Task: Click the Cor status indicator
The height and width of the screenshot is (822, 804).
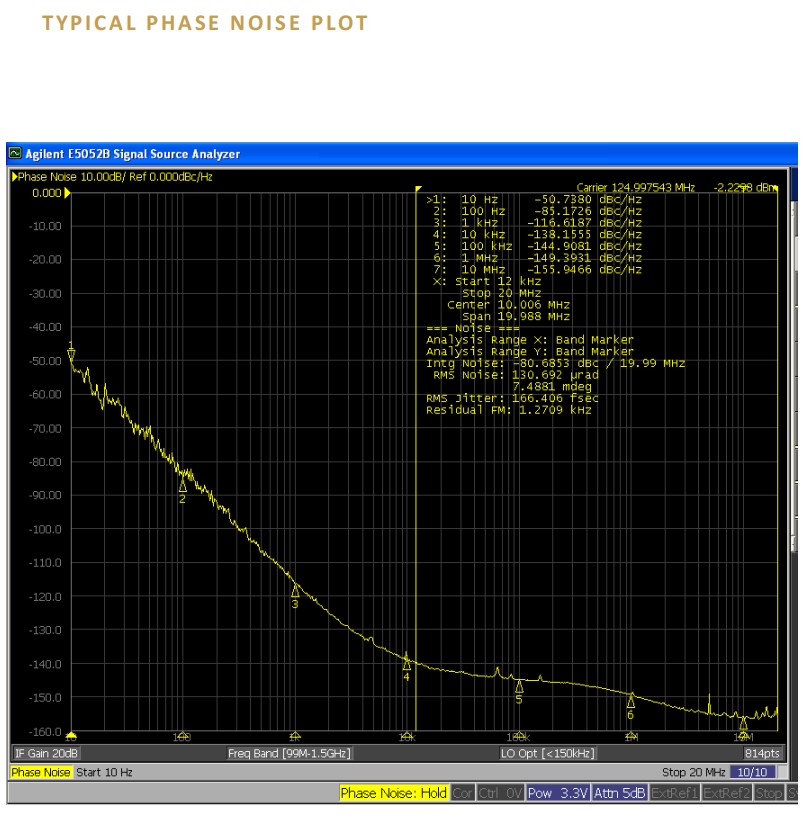Action: [x=462, y=793]
